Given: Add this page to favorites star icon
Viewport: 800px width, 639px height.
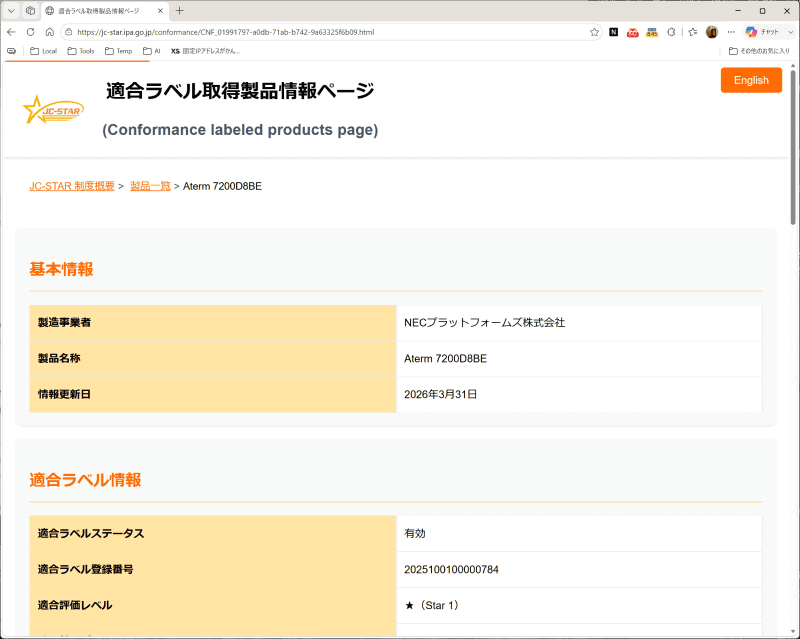Looking at the screenshot, I should [x=594, y=32].
